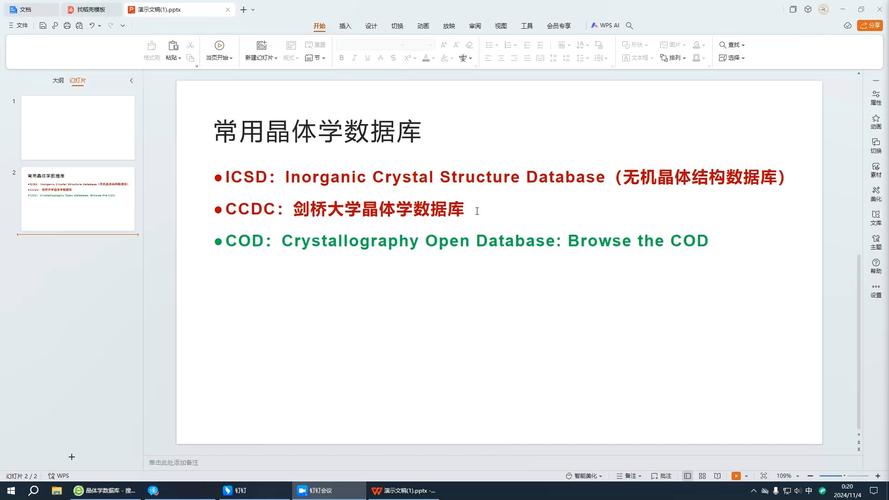
Task: Collapse the slide thumbnail panel
Action: click(131, 80)
